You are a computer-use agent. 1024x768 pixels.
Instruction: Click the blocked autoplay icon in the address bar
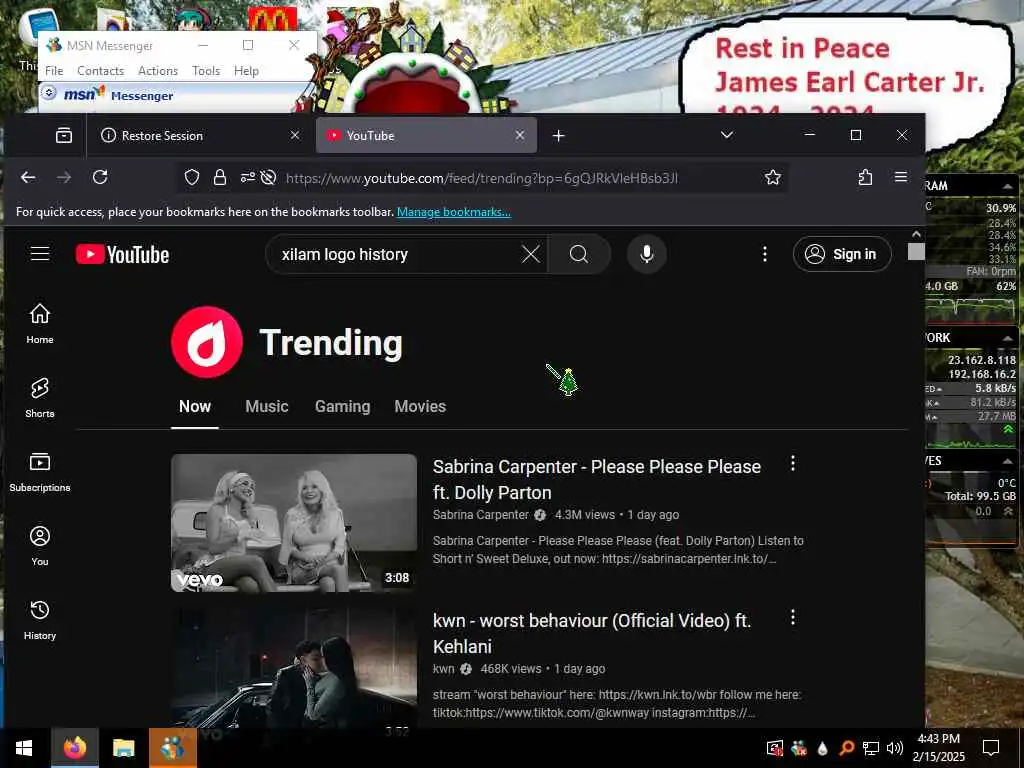[x=268, y=178]
